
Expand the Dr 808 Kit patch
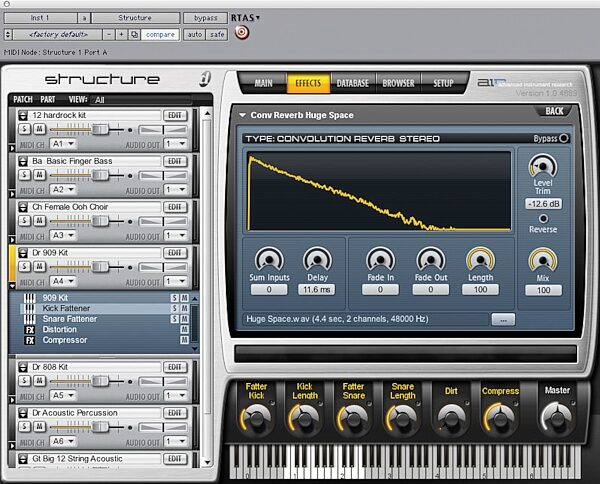(x=13, y=400)
